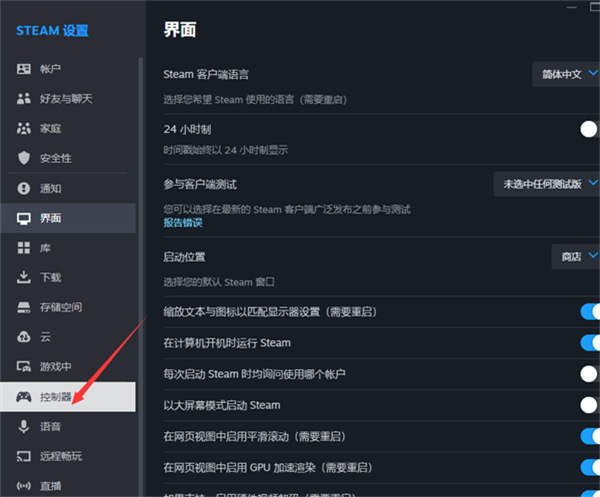The image size is (600, 497).
Task: Click the 存储空间 drive icon
Action: click(x=24, y=307)
